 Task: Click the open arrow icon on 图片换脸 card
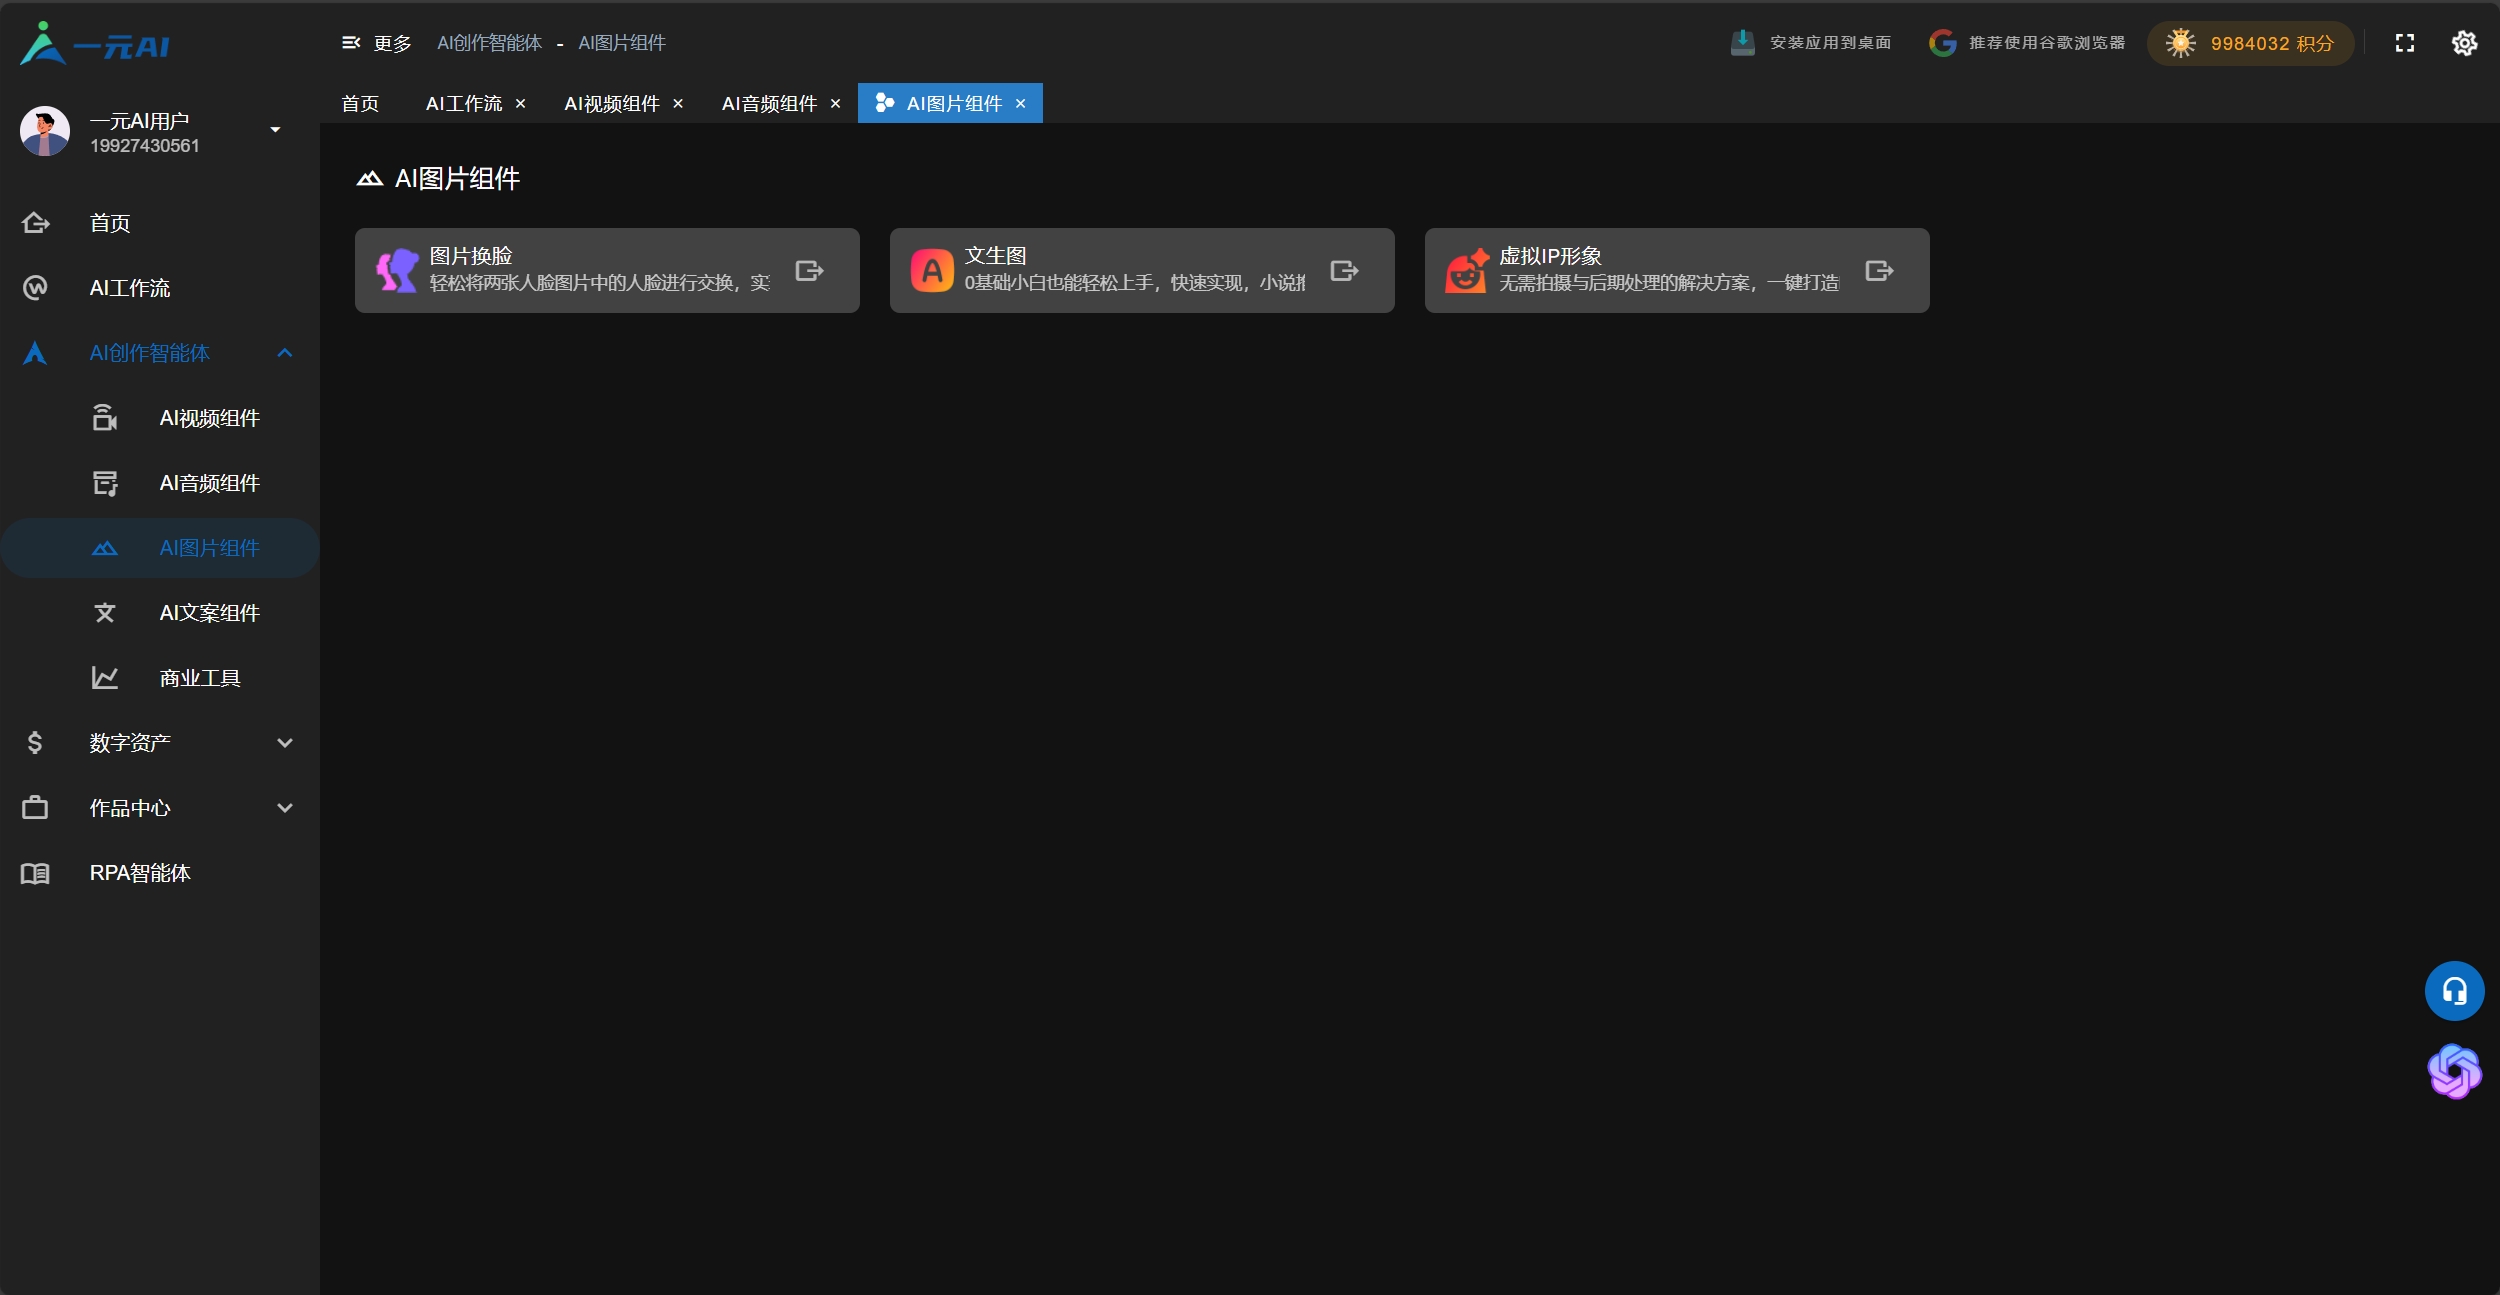809,271
